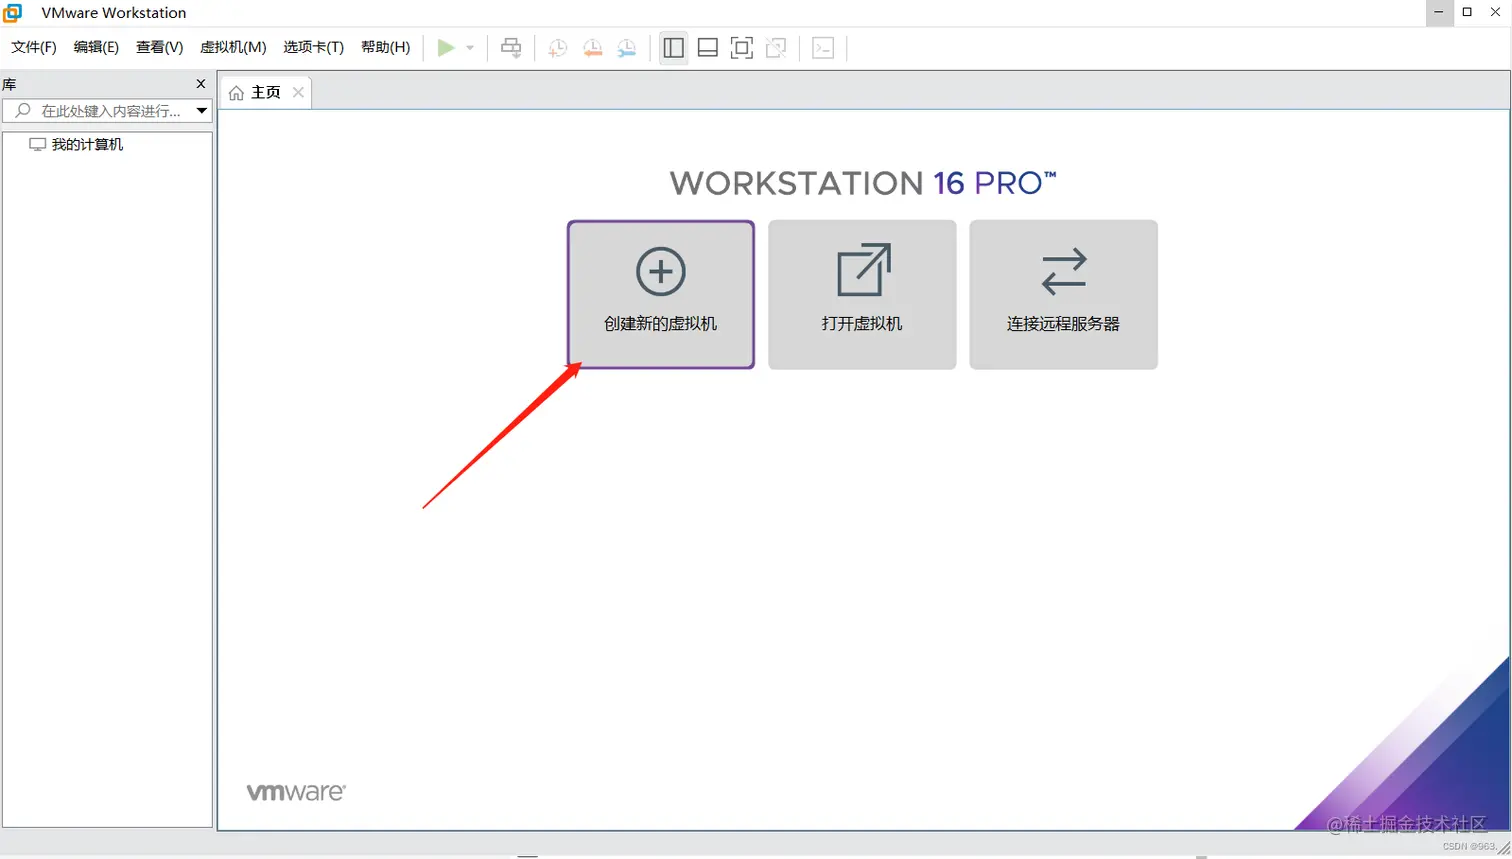Viewport: 1512px width, 859px height.
Task: Click 打开虚拟机 button
Action: [x=862, y=295]
